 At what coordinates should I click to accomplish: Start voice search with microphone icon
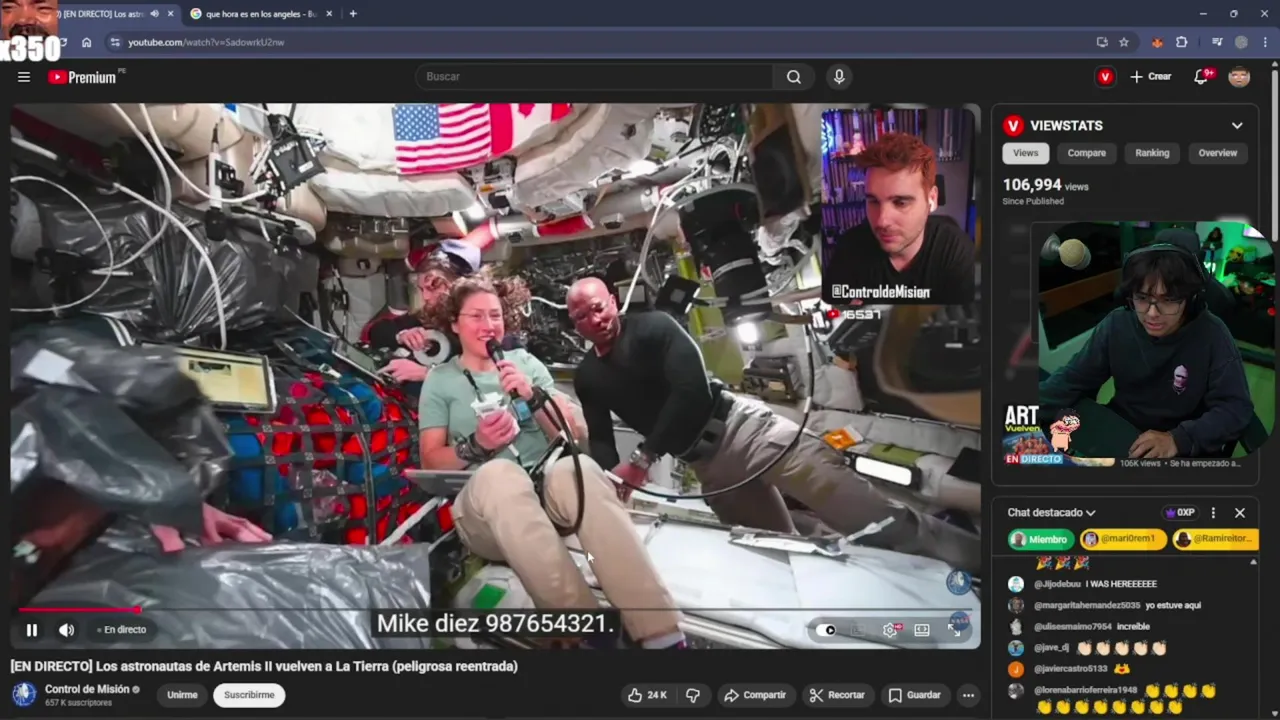[x=839, y=77]
